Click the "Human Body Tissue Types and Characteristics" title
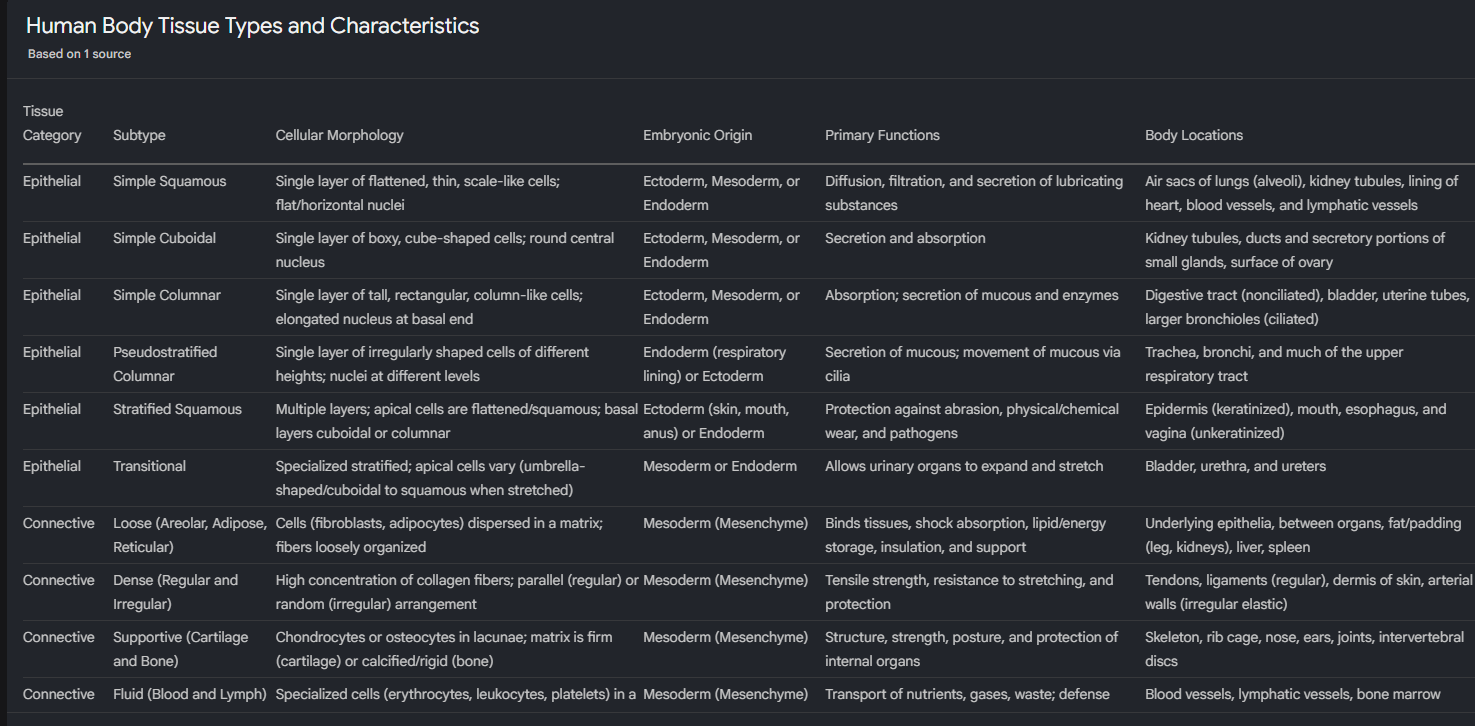The width and height of the screenshot is (1475, 726). point(252,26)
